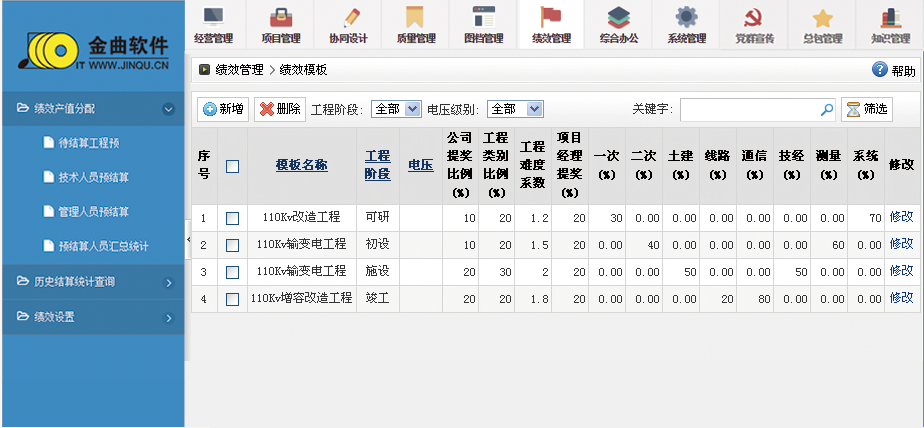The width and height of the screenshot is (924, 428).
Task: Check the box for 110Kv改造工程 row
Action: 232,218
